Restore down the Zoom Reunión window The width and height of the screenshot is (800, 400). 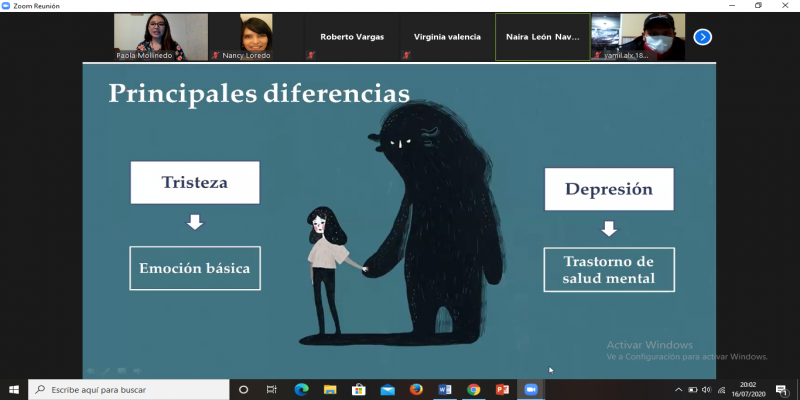pyautogui.click(x=759, y=6)
